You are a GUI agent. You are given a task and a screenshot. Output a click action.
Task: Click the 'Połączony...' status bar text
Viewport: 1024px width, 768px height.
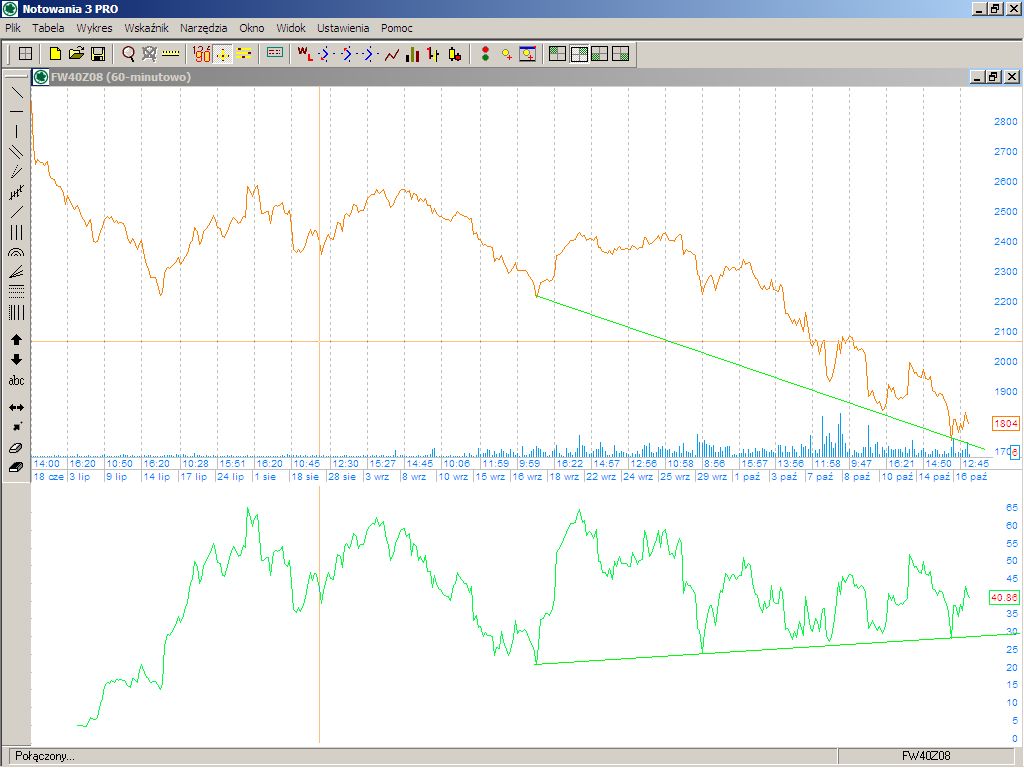point(44,756)
